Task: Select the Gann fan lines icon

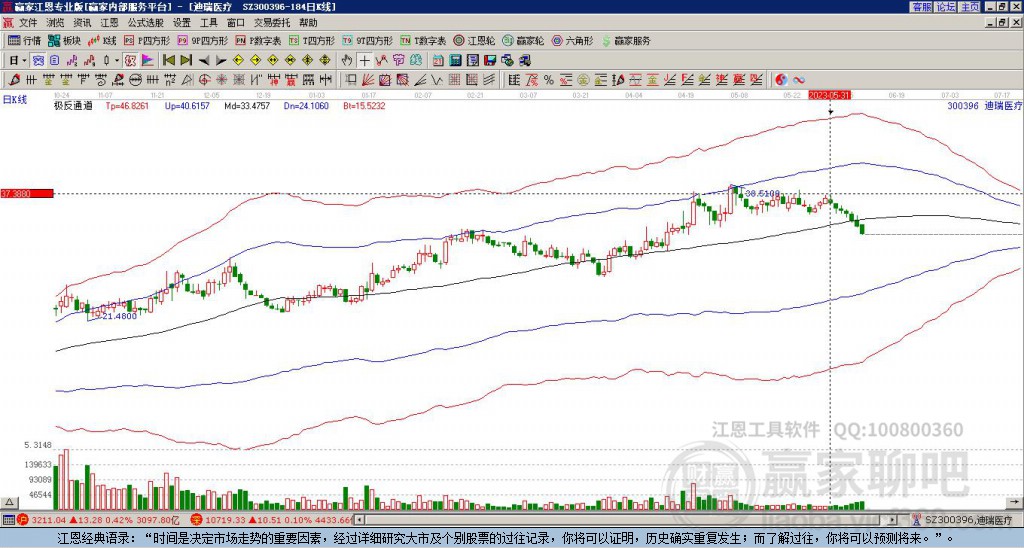Action: pyautogui.click(x=368, y=80)
